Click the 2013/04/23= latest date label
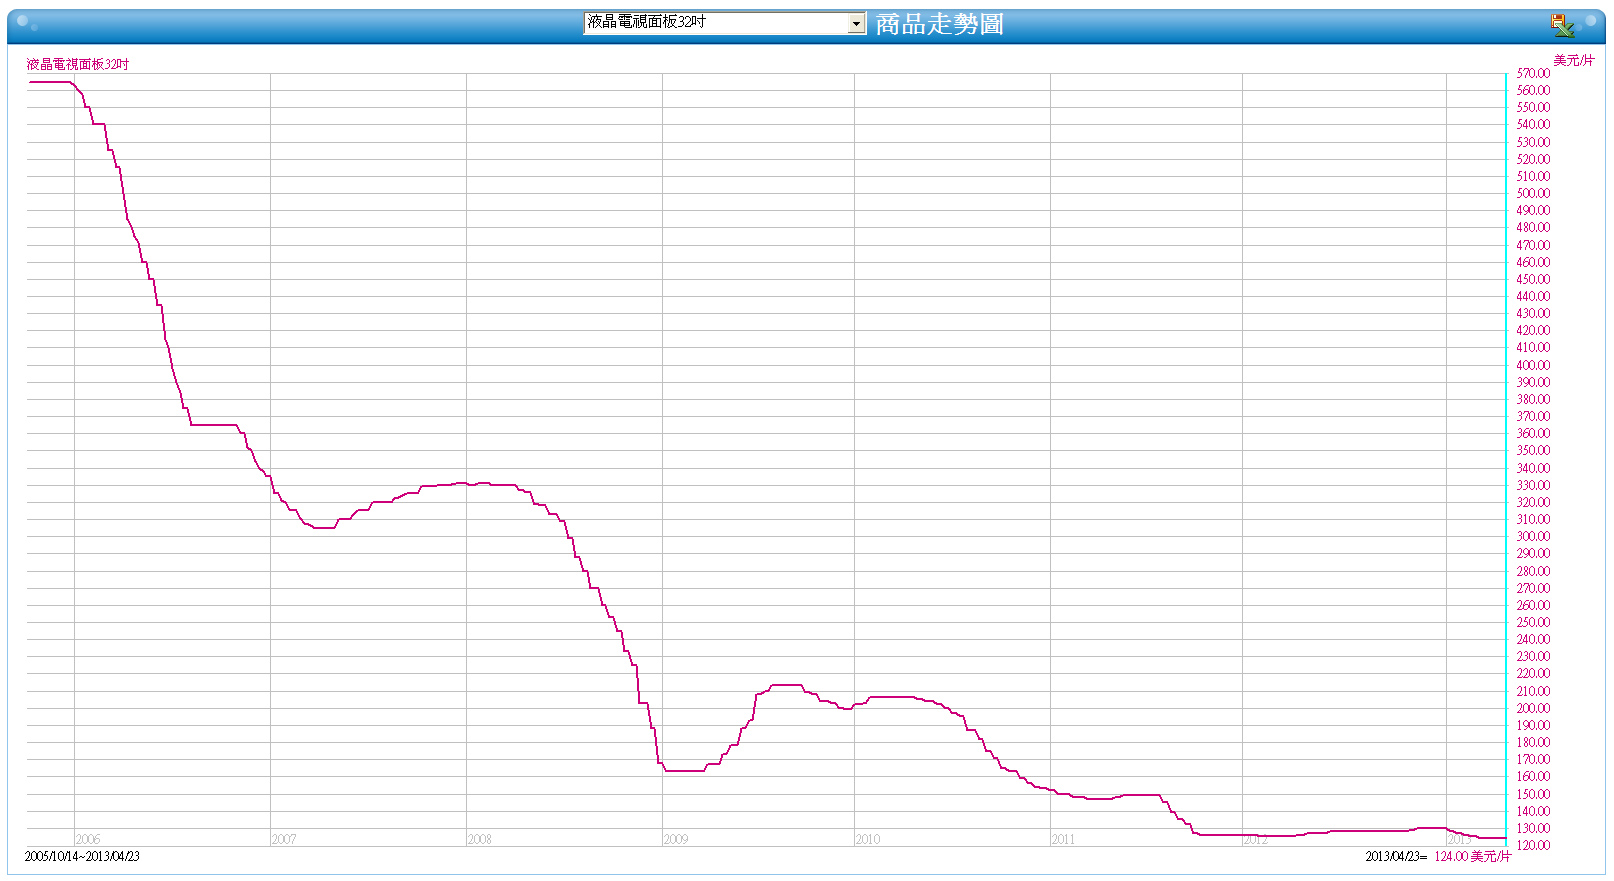The image size is (1614, 881). (1396, 856)
